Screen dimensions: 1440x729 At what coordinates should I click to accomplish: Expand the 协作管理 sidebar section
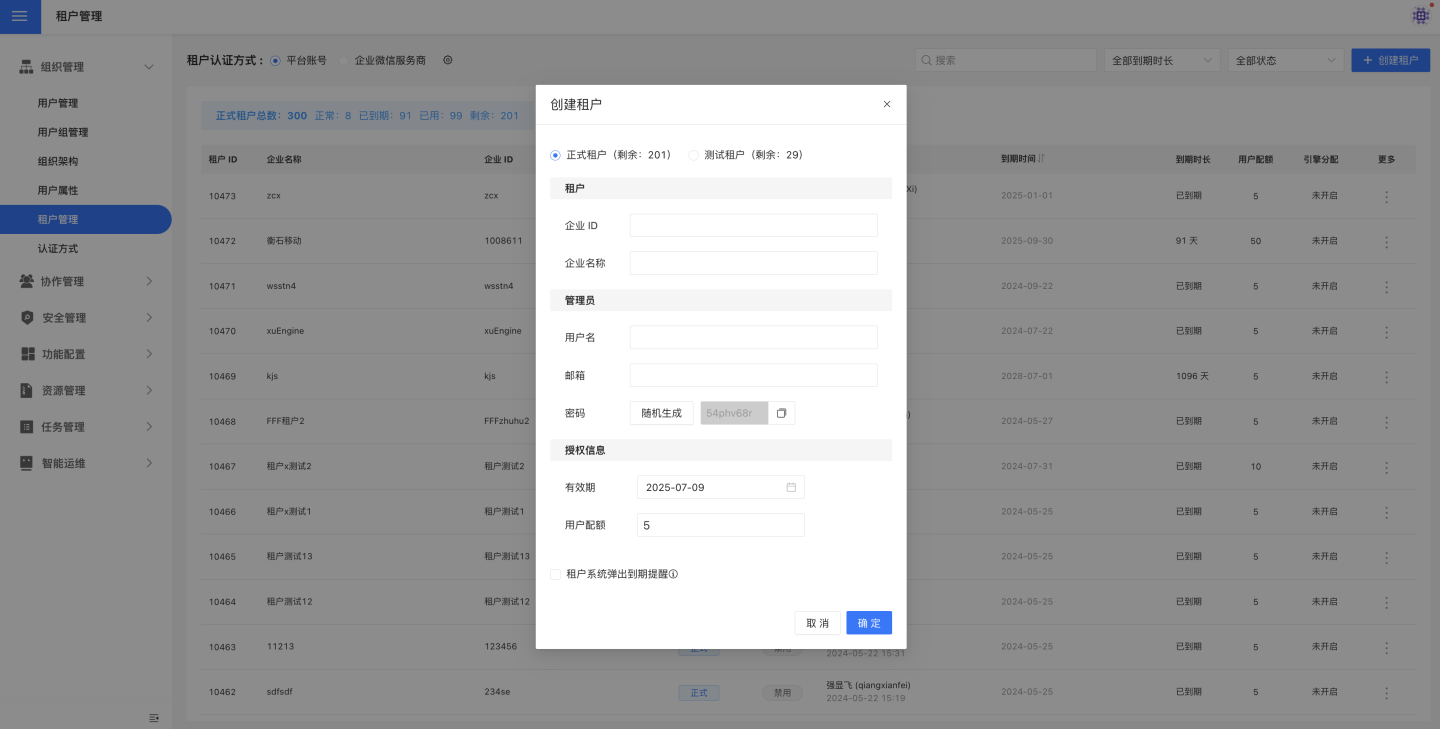coord(87,281)
